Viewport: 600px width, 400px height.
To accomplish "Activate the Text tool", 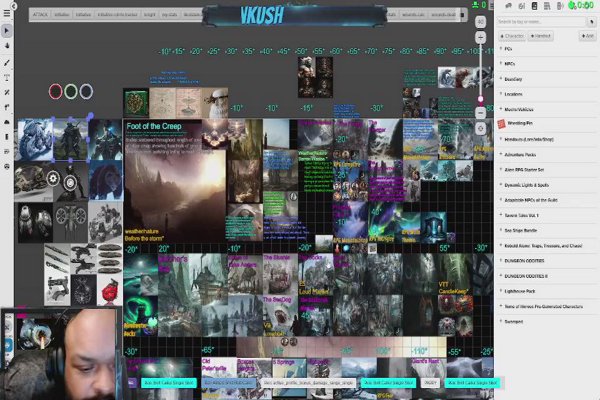I will pos(7,78).
